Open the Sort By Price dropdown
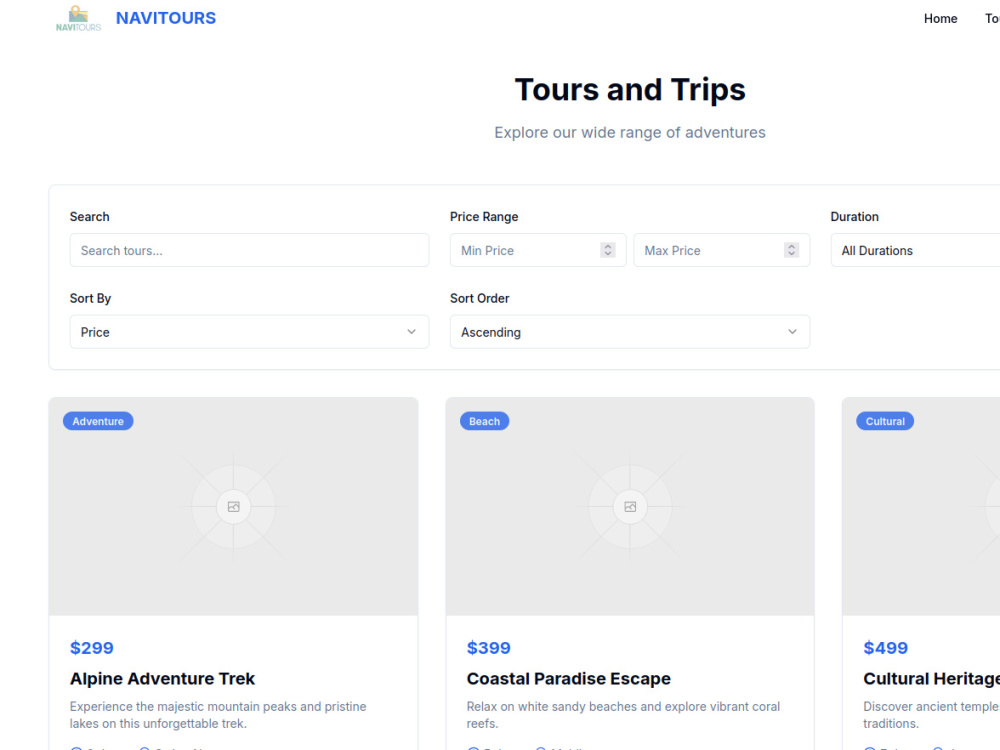The image size is (1000, 750). pyautogui.click(x=249, y=332)
